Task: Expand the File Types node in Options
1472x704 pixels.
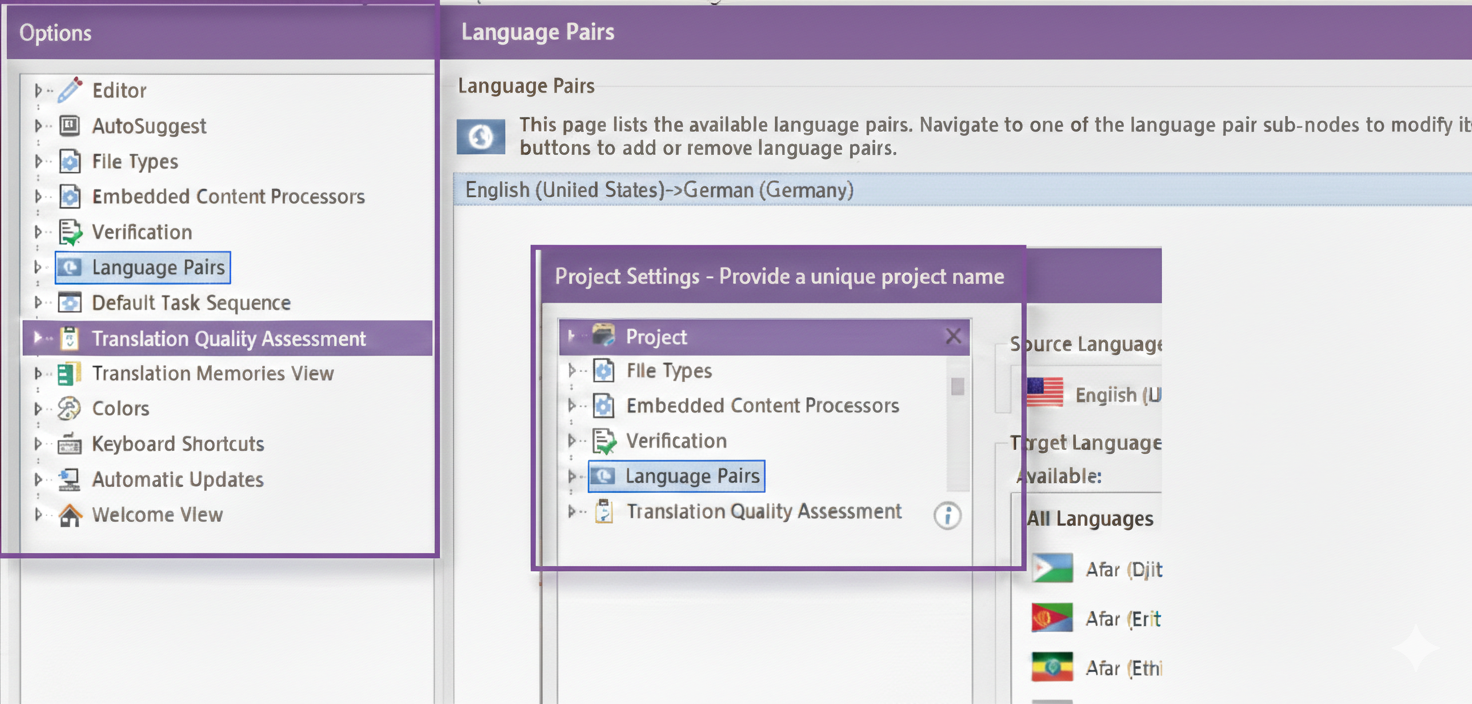Action: click(x=39, y=162)
